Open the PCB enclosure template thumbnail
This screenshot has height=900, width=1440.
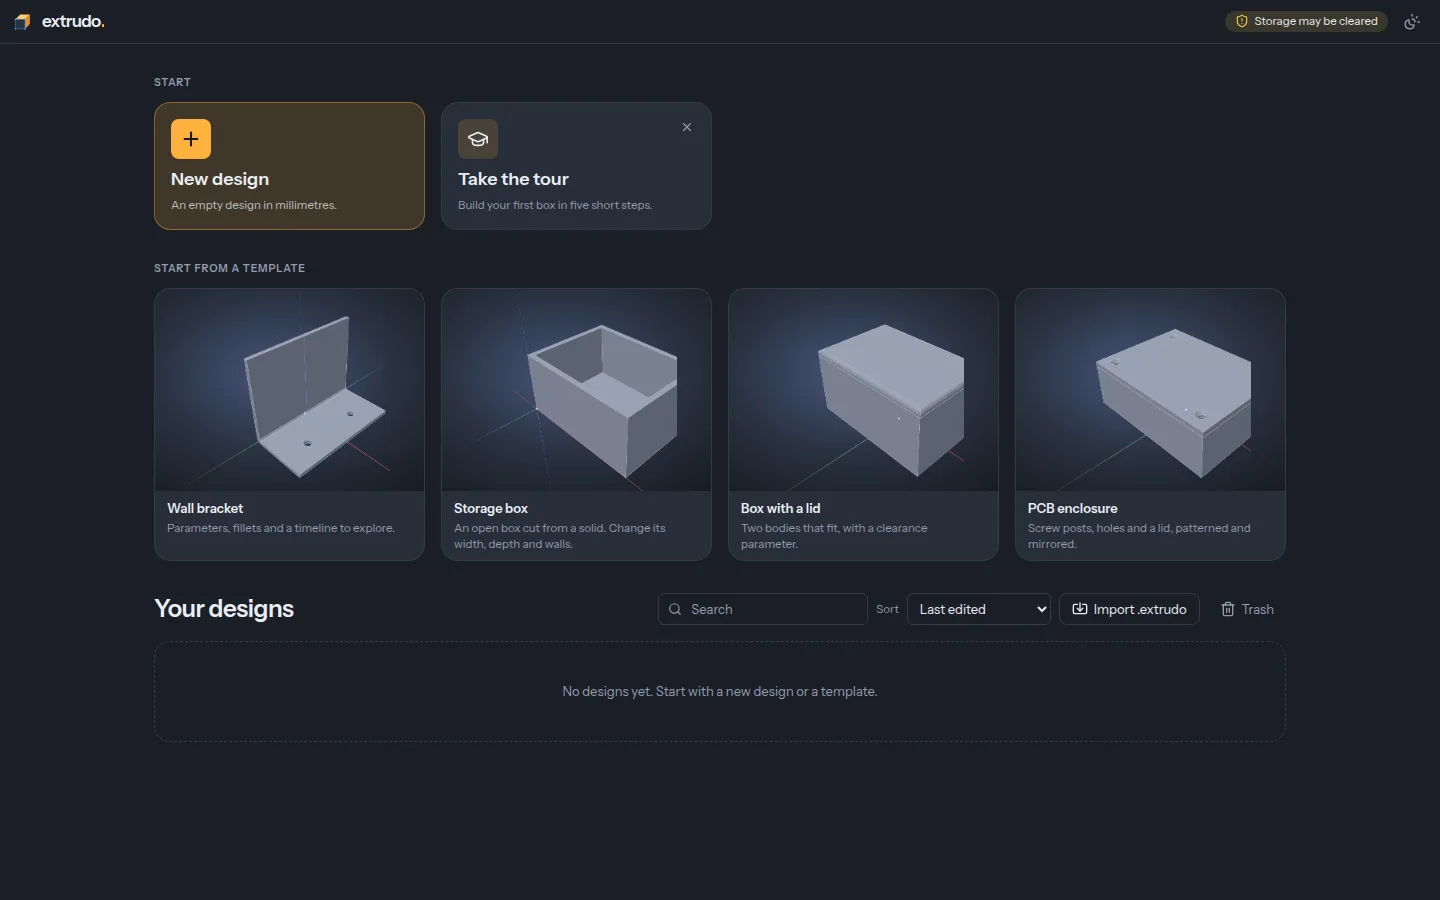1150,390
